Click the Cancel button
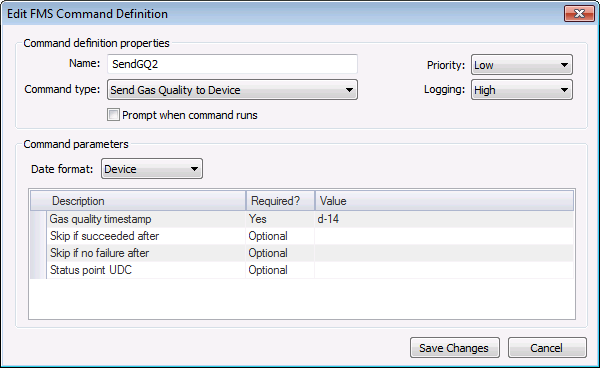The width and height of the screenshot is (600, 368). coord(547,348)
